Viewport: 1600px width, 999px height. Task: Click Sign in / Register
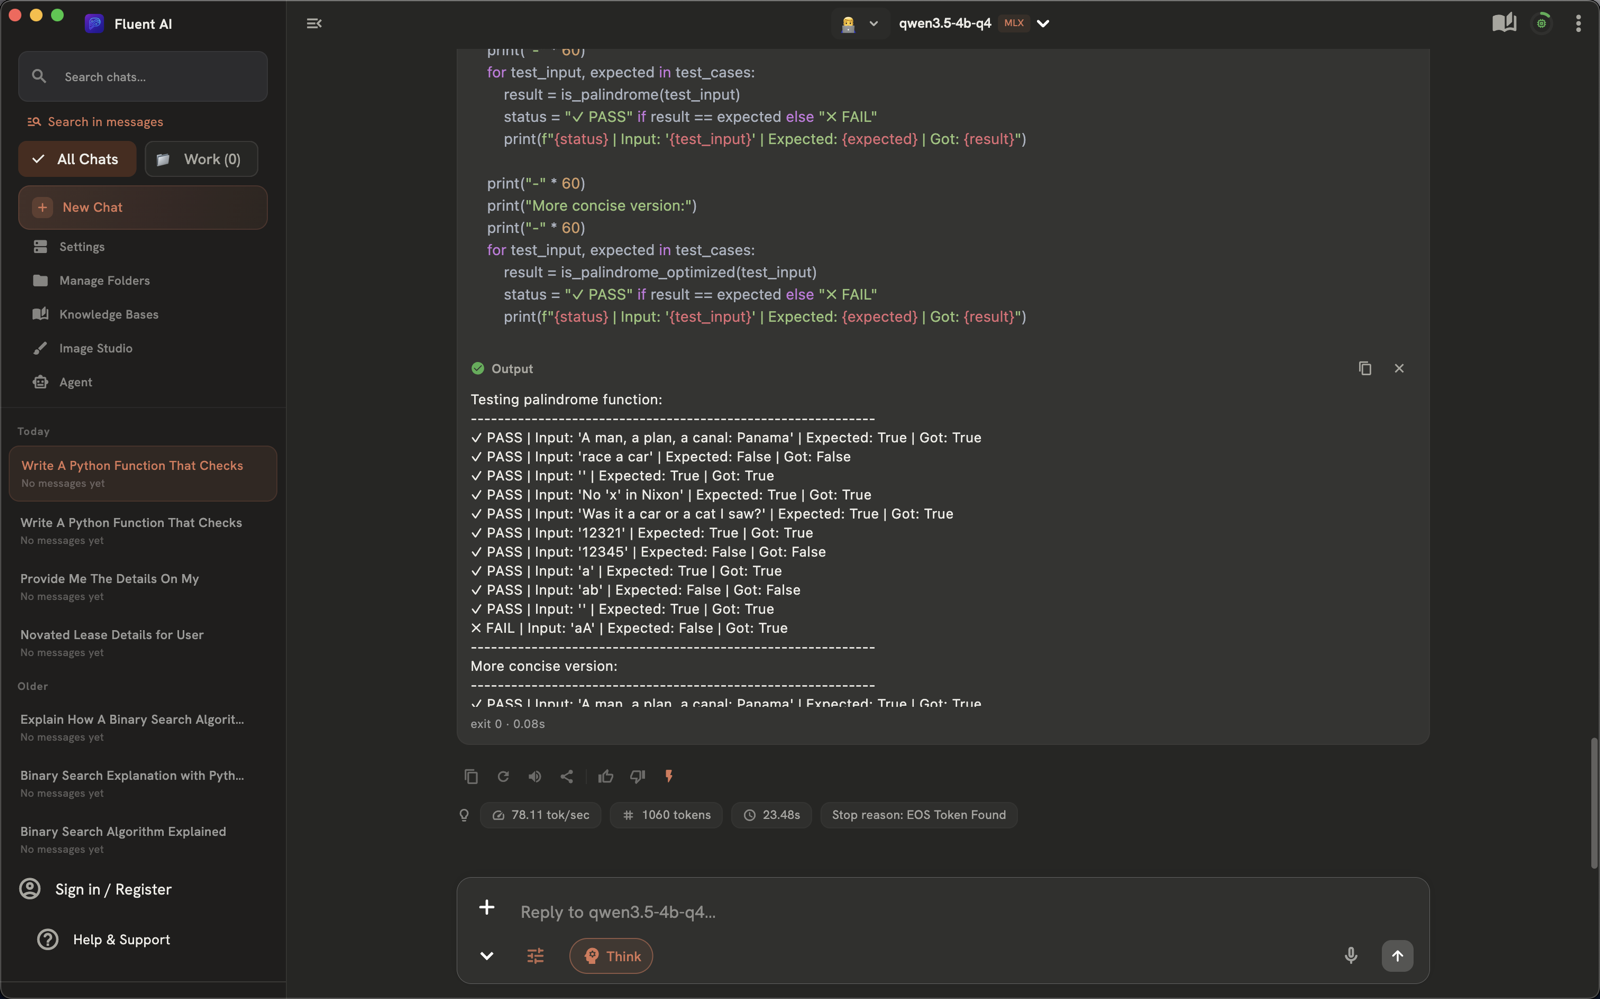[96, 889]
